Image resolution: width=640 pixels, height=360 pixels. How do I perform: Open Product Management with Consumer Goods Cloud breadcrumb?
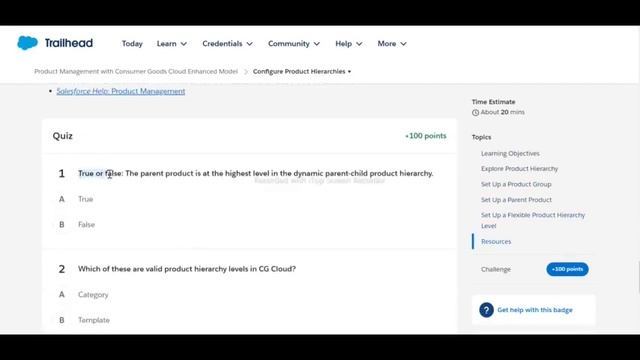coord(136,71)
